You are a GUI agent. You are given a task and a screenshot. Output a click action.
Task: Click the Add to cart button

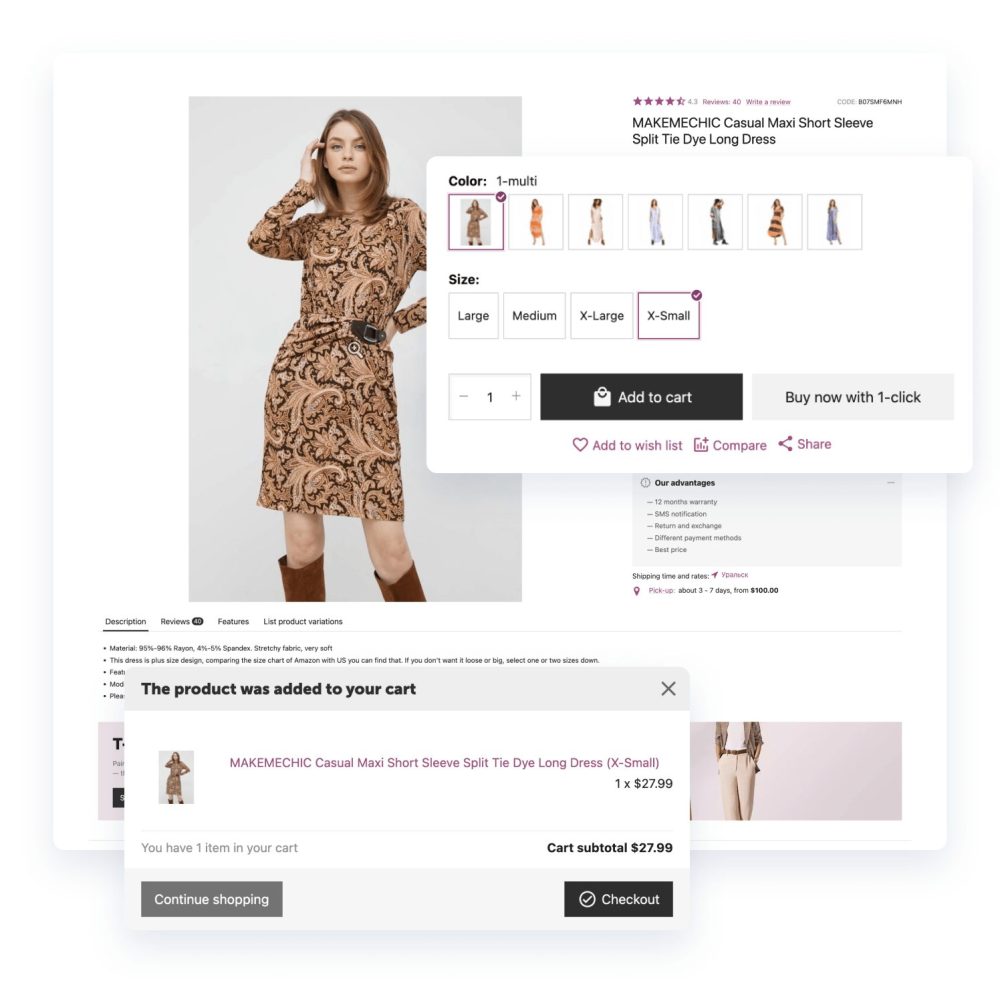point(641,397)
